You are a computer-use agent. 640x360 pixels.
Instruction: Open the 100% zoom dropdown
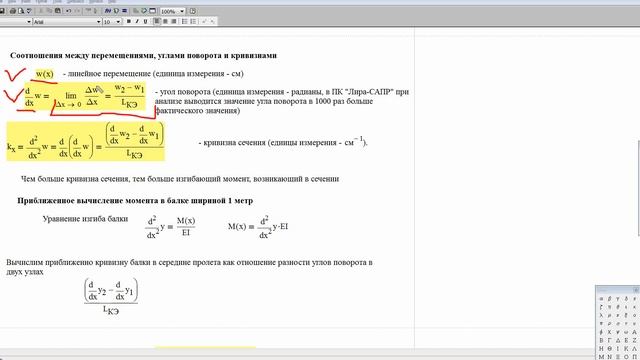[182, 11]
